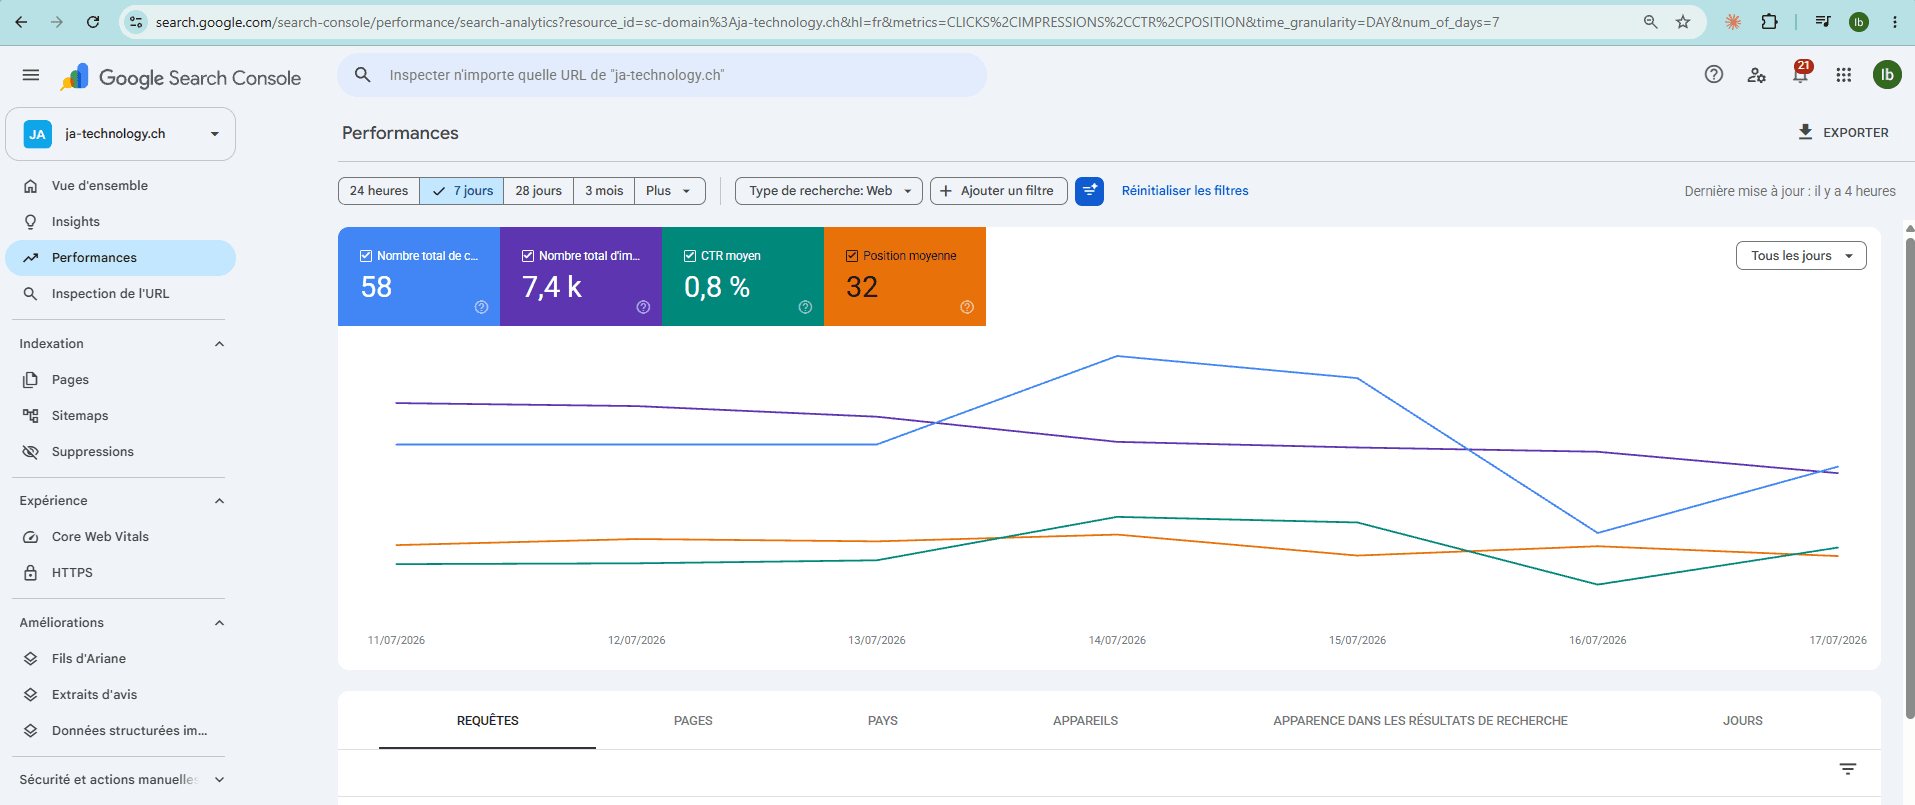Select the 7 jours date range
Image resolution: width=1915 pixels, height=805 pixels.
462,191
